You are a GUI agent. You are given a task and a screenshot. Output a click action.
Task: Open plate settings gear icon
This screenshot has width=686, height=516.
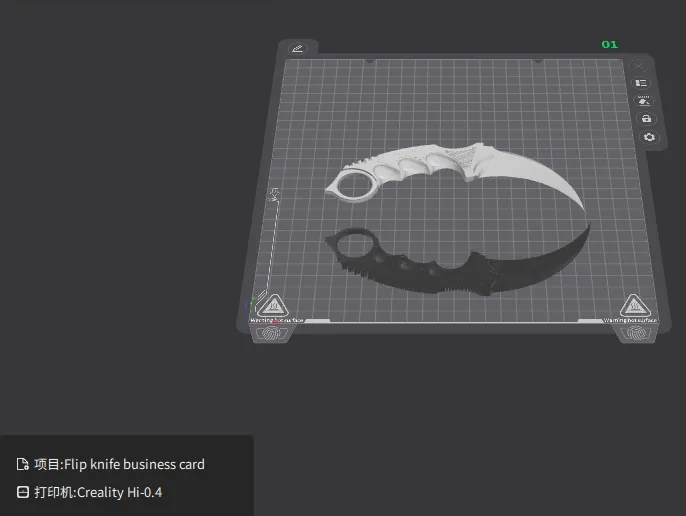[649, 137]
